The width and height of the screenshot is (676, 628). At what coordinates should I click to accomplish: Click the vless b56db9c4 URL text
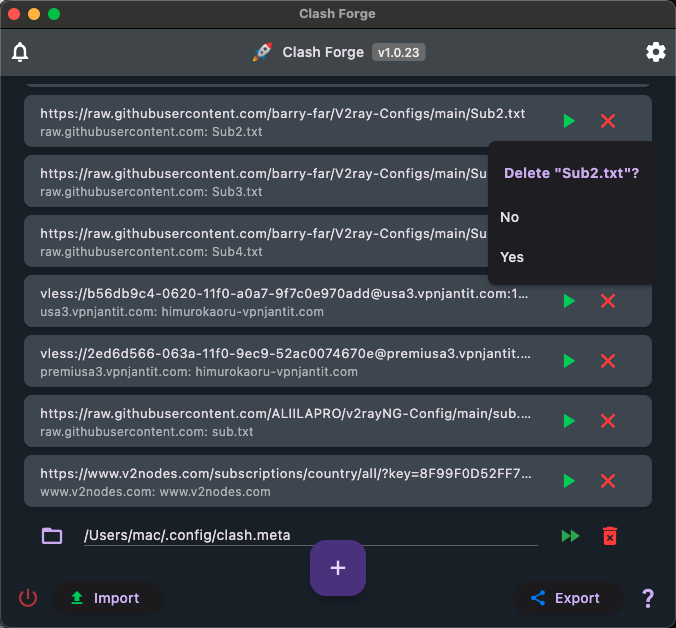(284, 294)
